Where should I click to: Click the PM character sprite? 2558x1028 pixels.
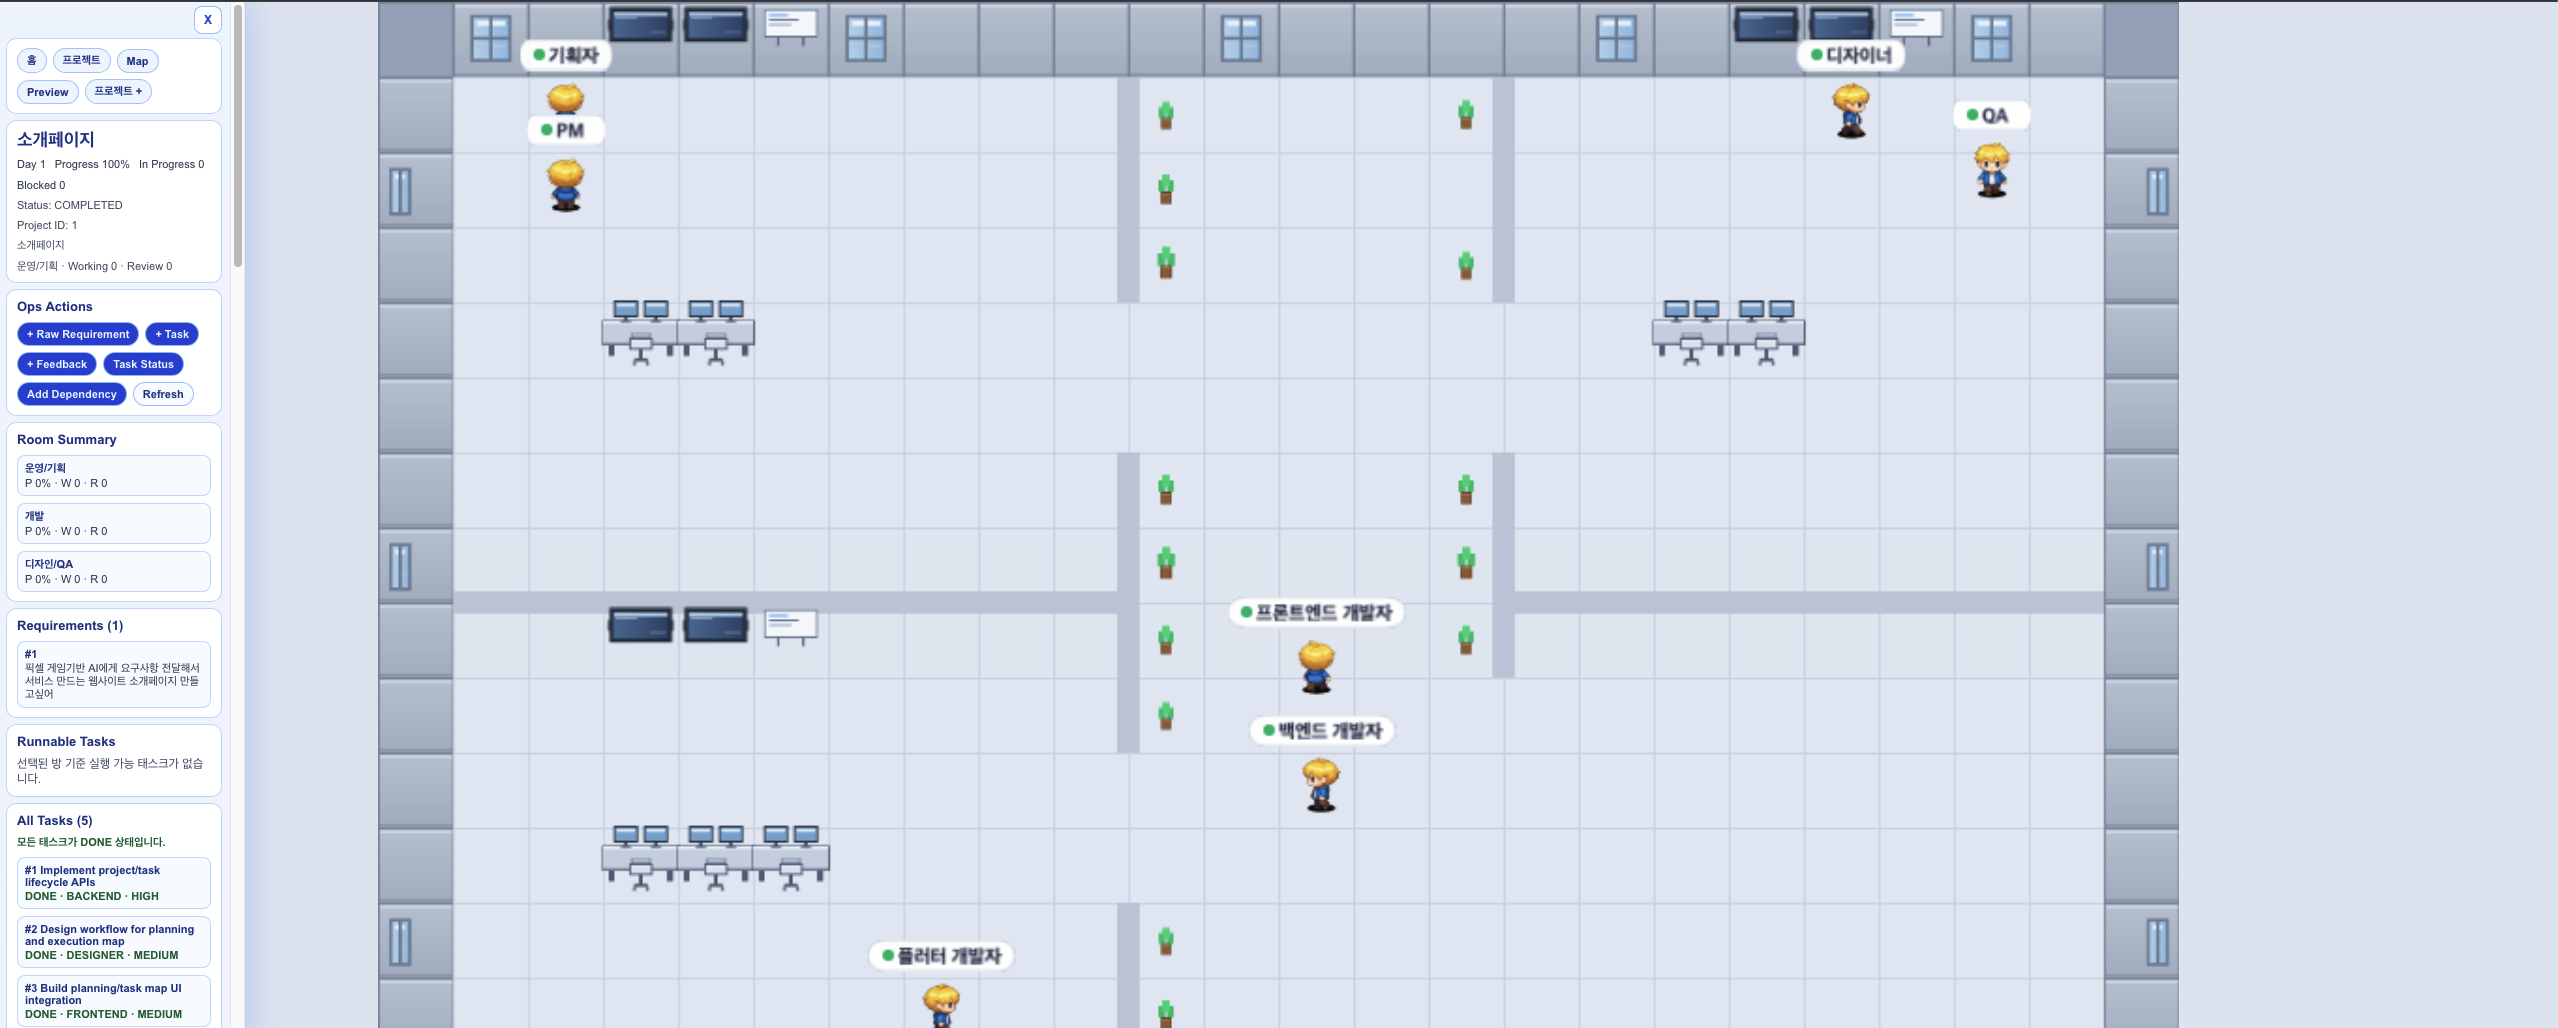click(x=566, y=185)
